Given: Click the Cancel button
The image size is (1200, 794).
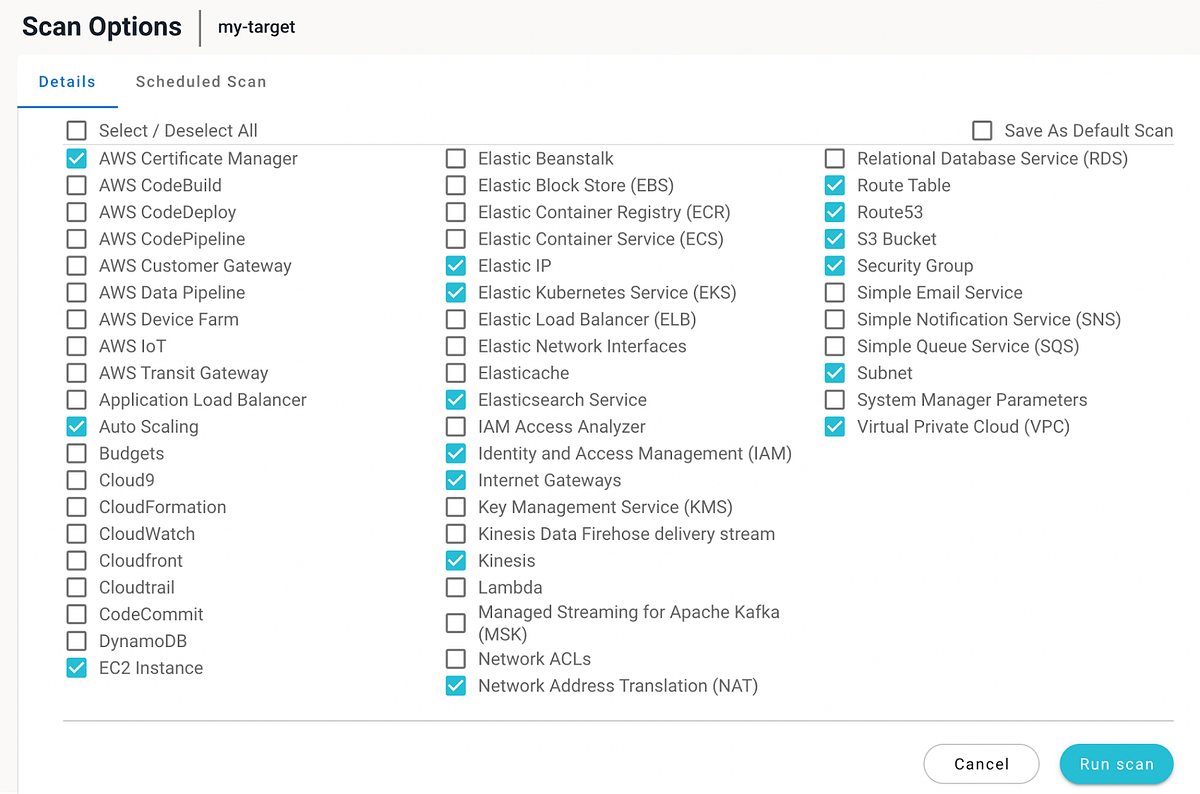Looking at the screenshot, I should click(x=981, y=763).
